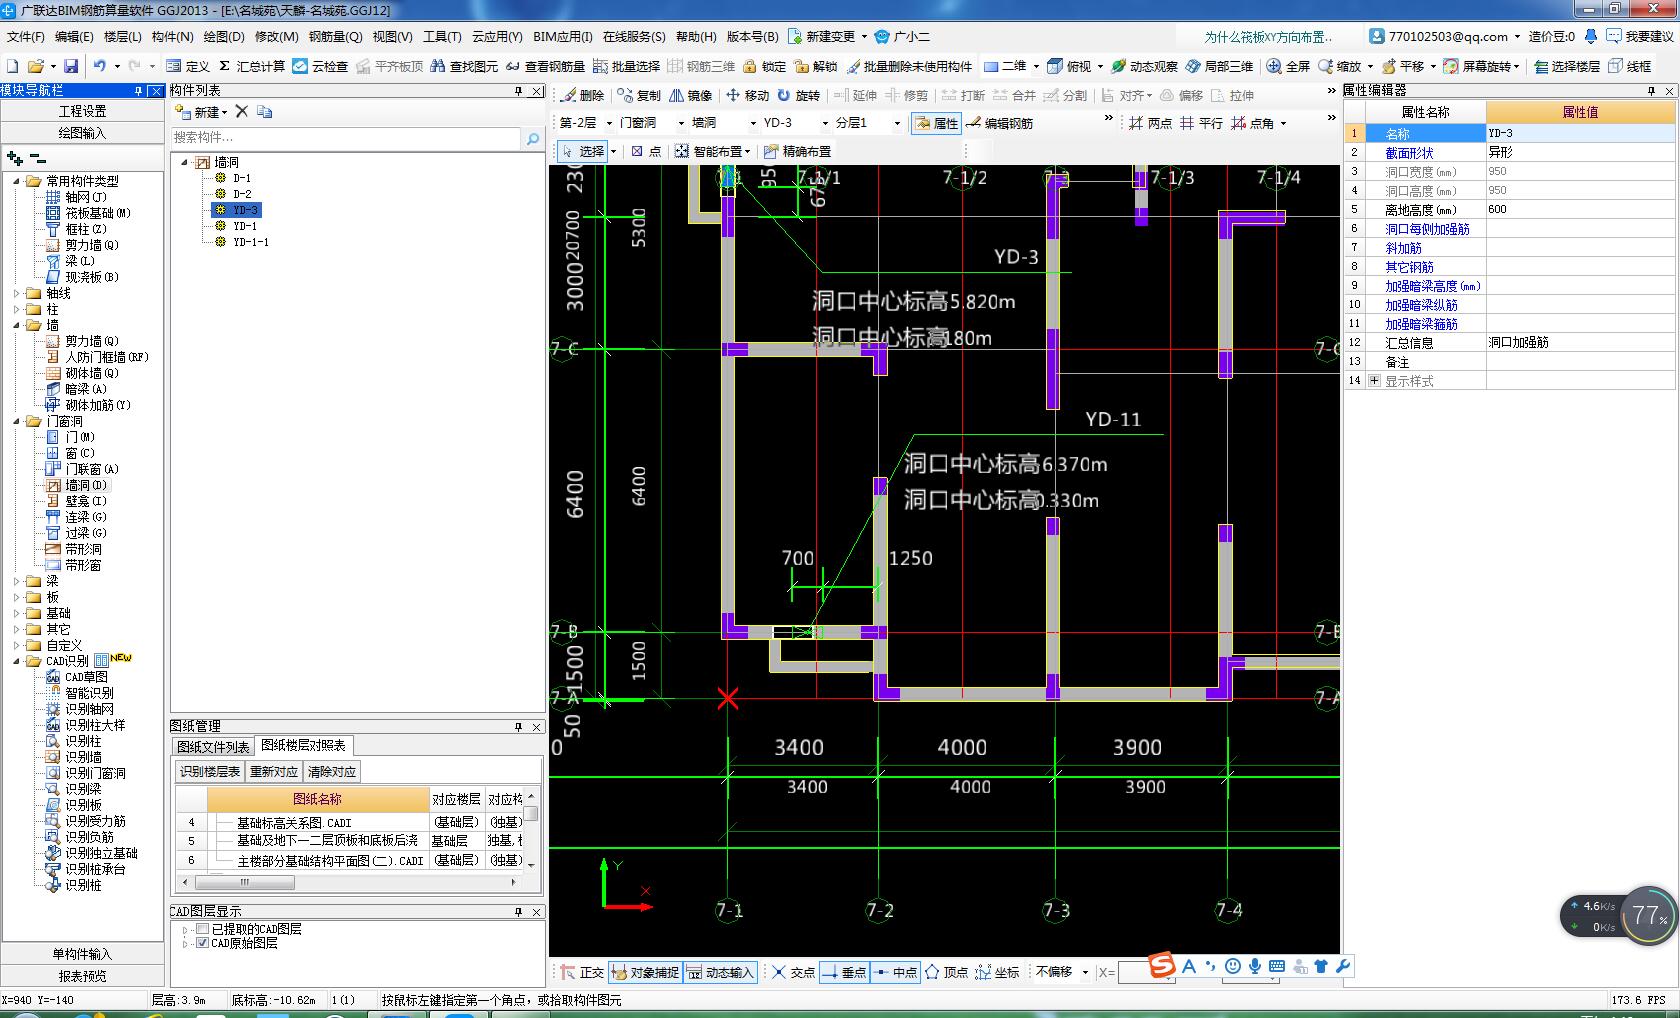1680x1018 pixels.
Task: Expand the 轴线 tree node
Action: pos(17,293)
